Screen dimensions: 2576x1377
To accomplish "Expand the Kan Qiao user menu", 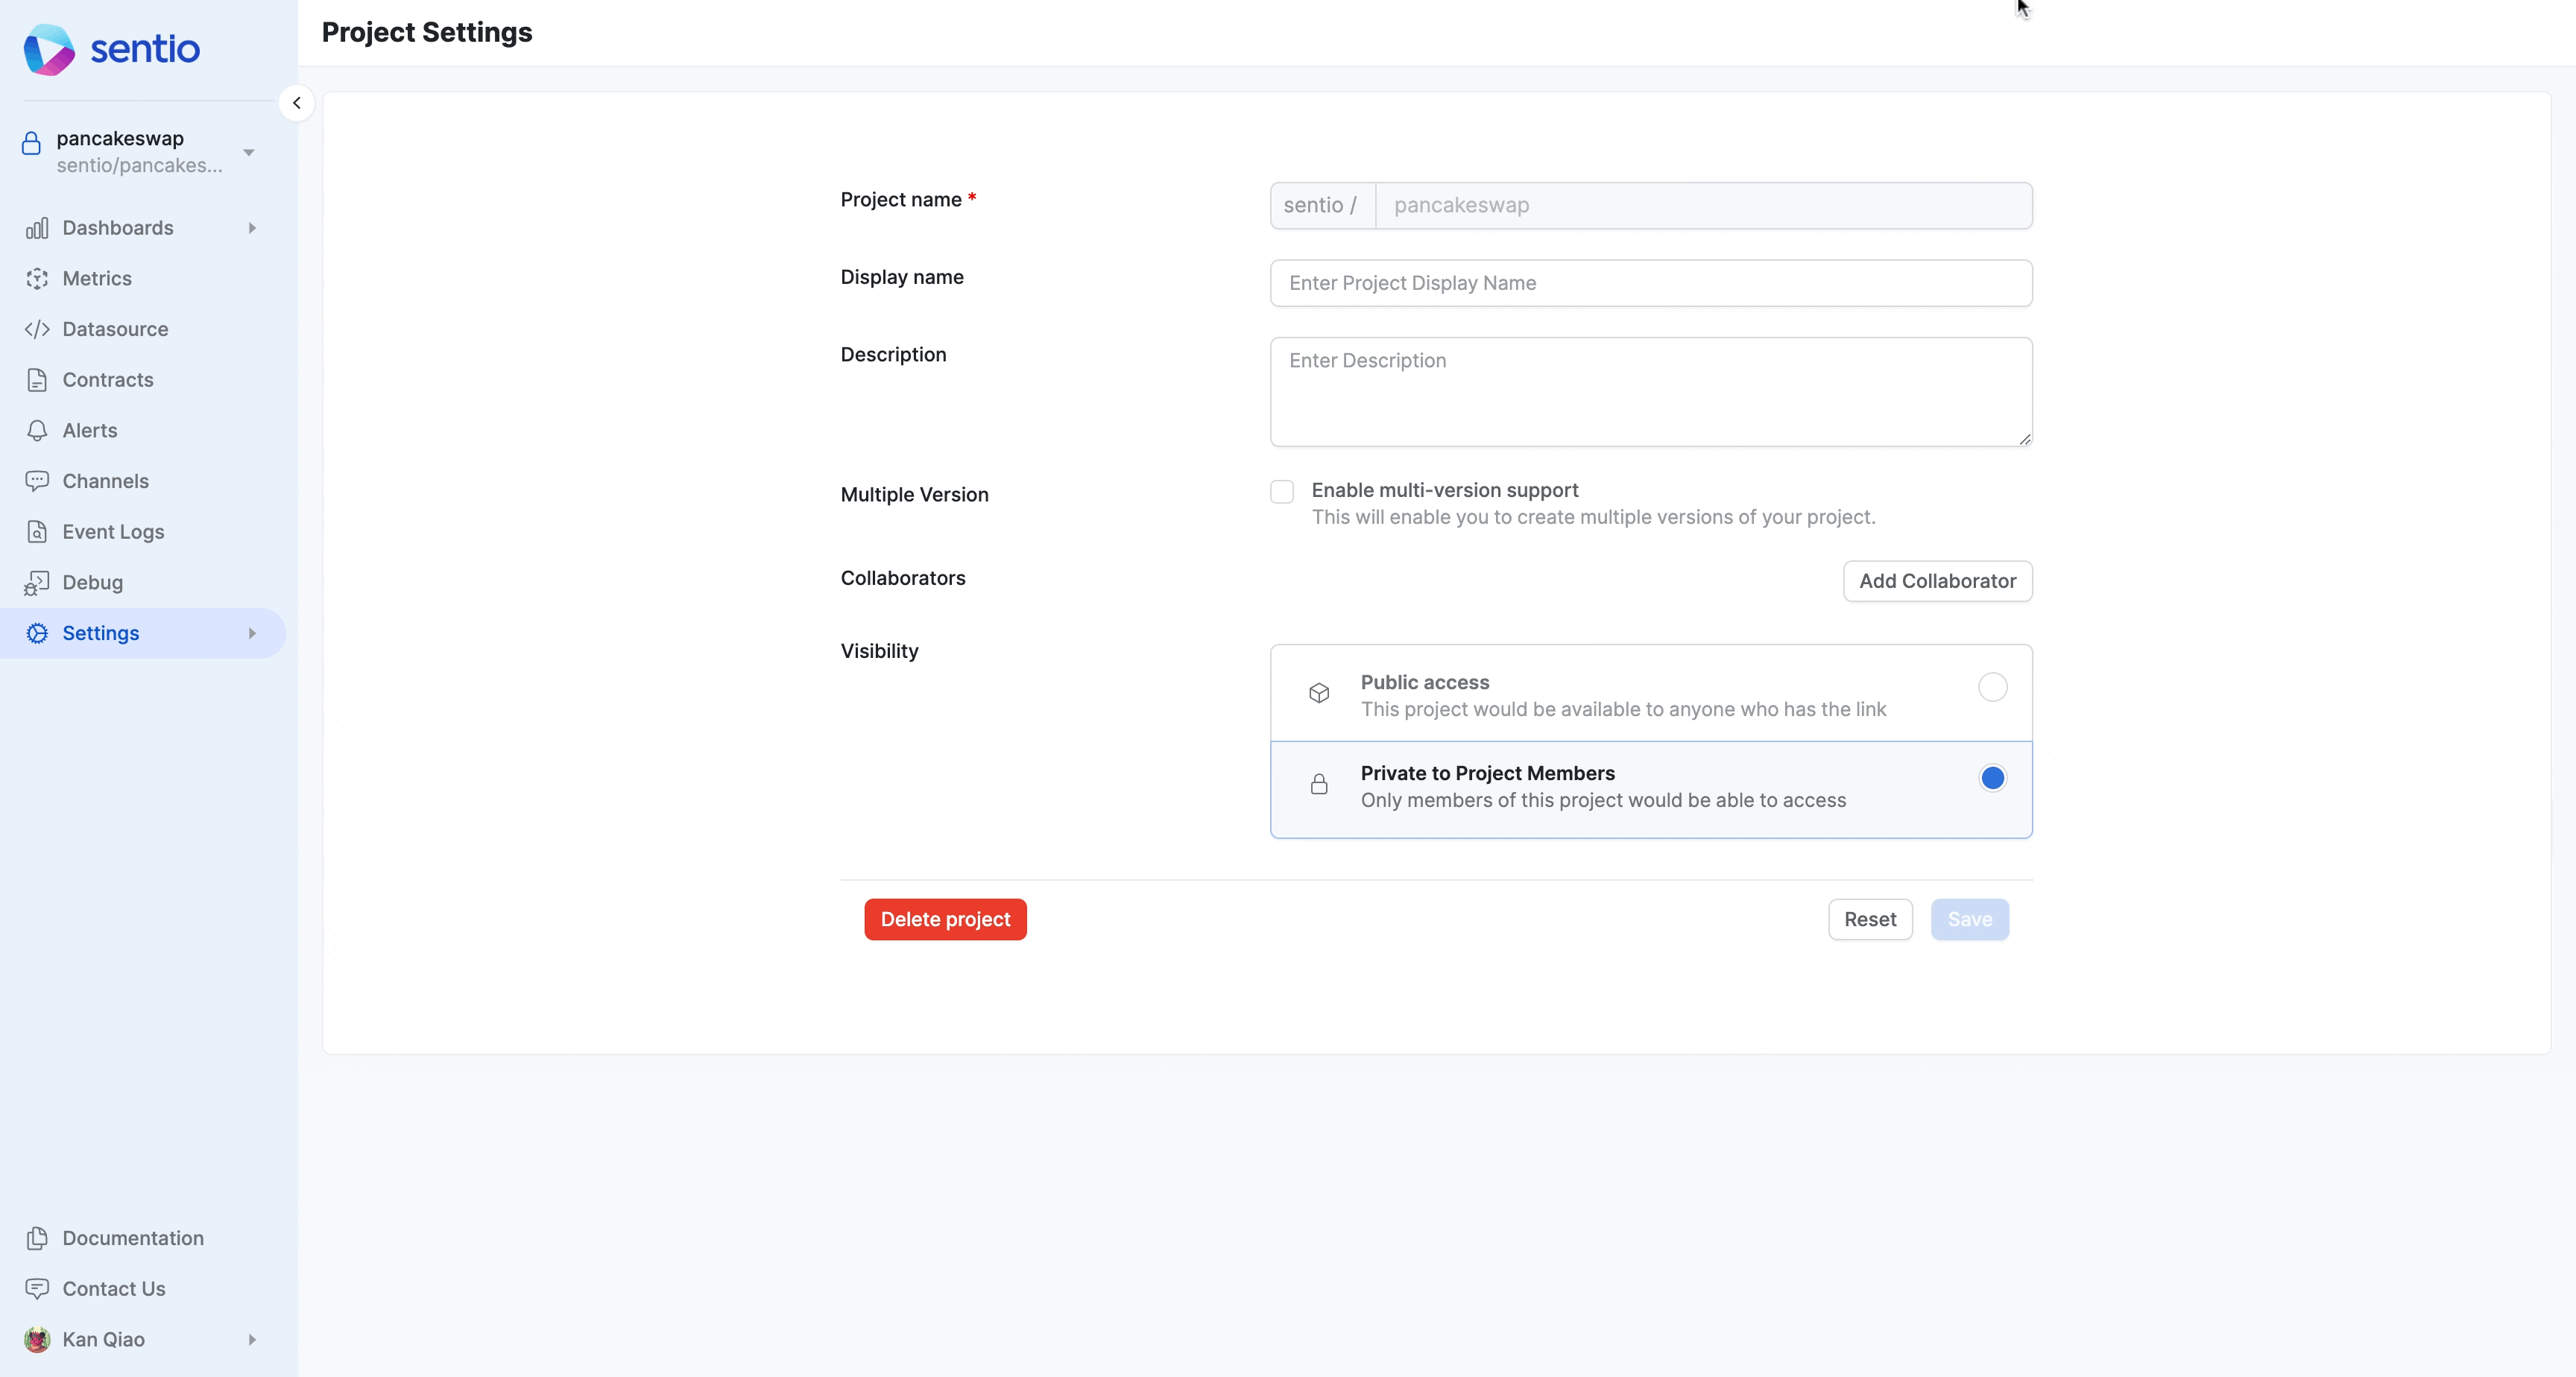I will click(x=252, y=1340).
